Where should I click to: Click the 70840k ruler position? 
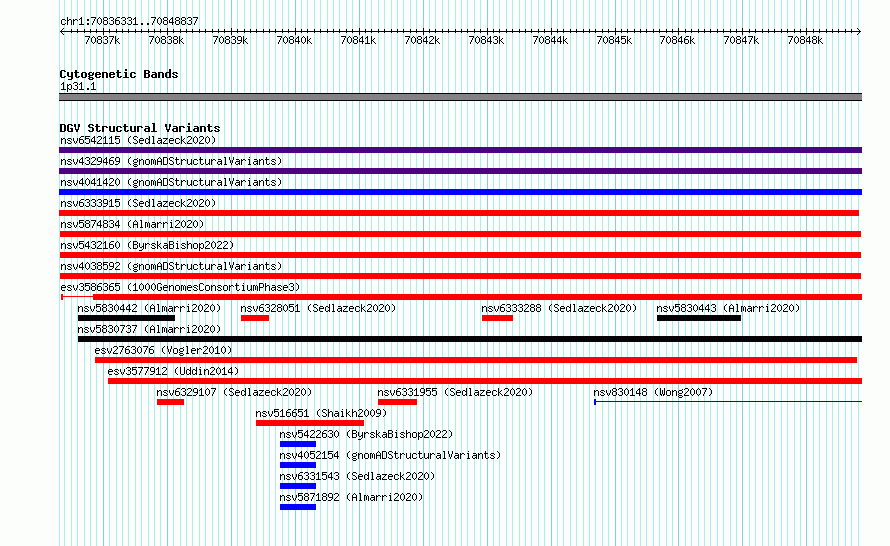(294, 40)
